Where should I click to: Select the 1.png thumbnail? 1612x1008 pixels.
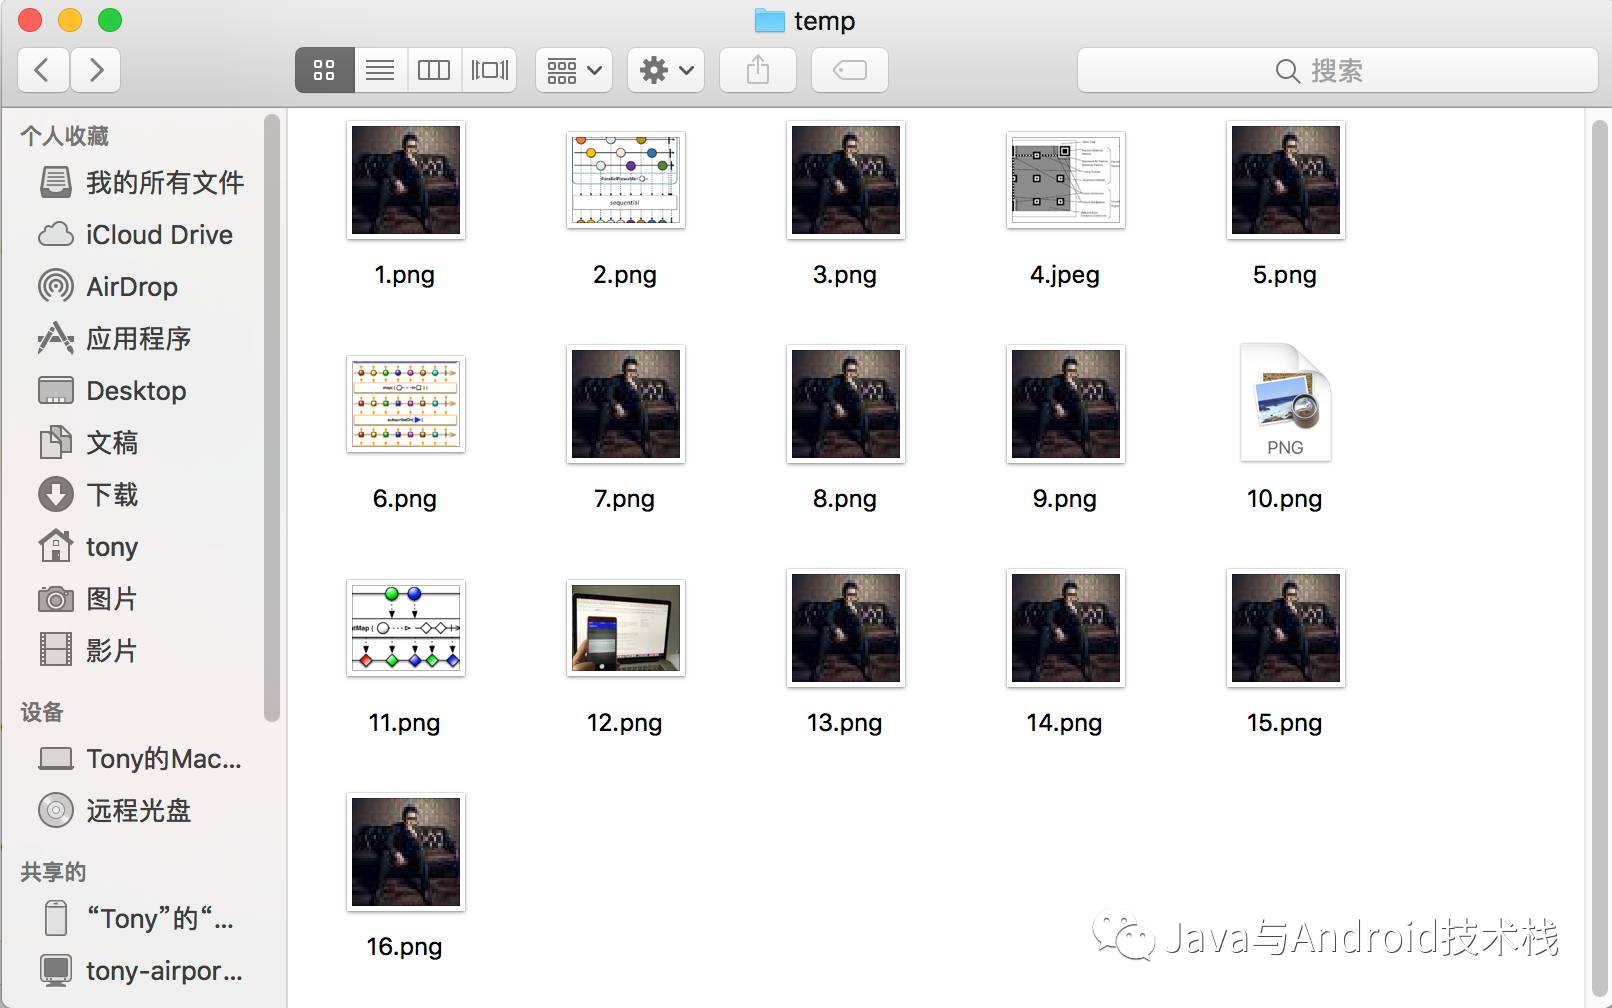pos(406,180)
